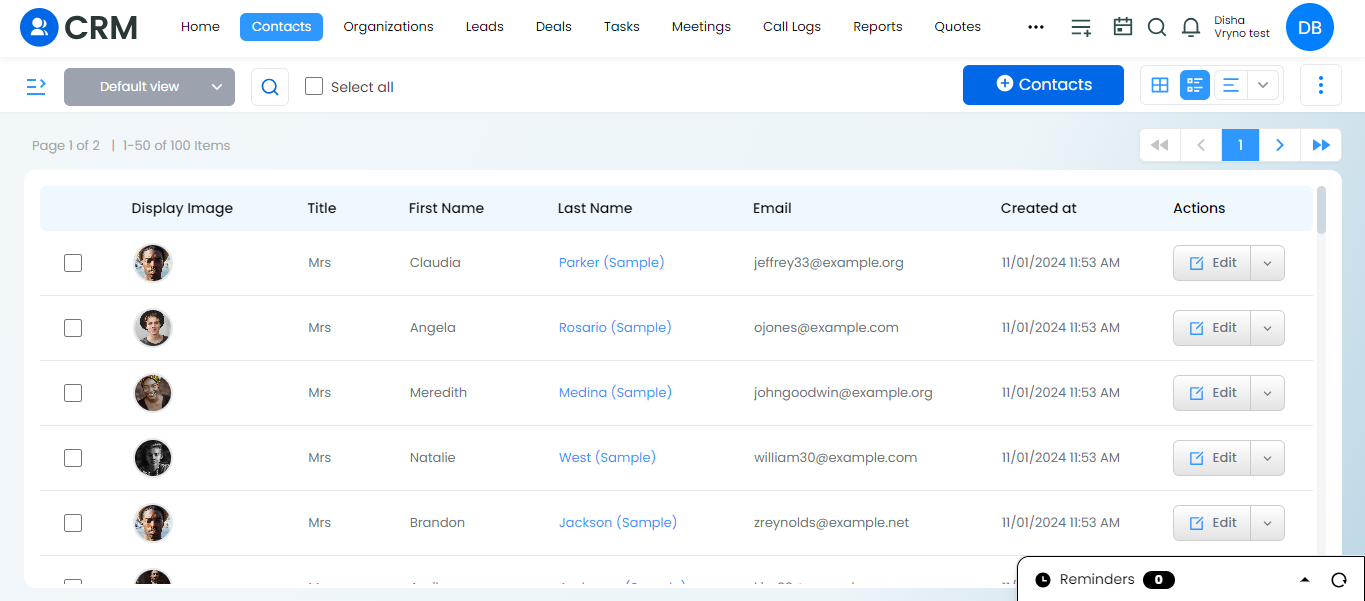Go to next page arrow
The width and height of the screenshot is (1365, 601).
pos(1280,145)
